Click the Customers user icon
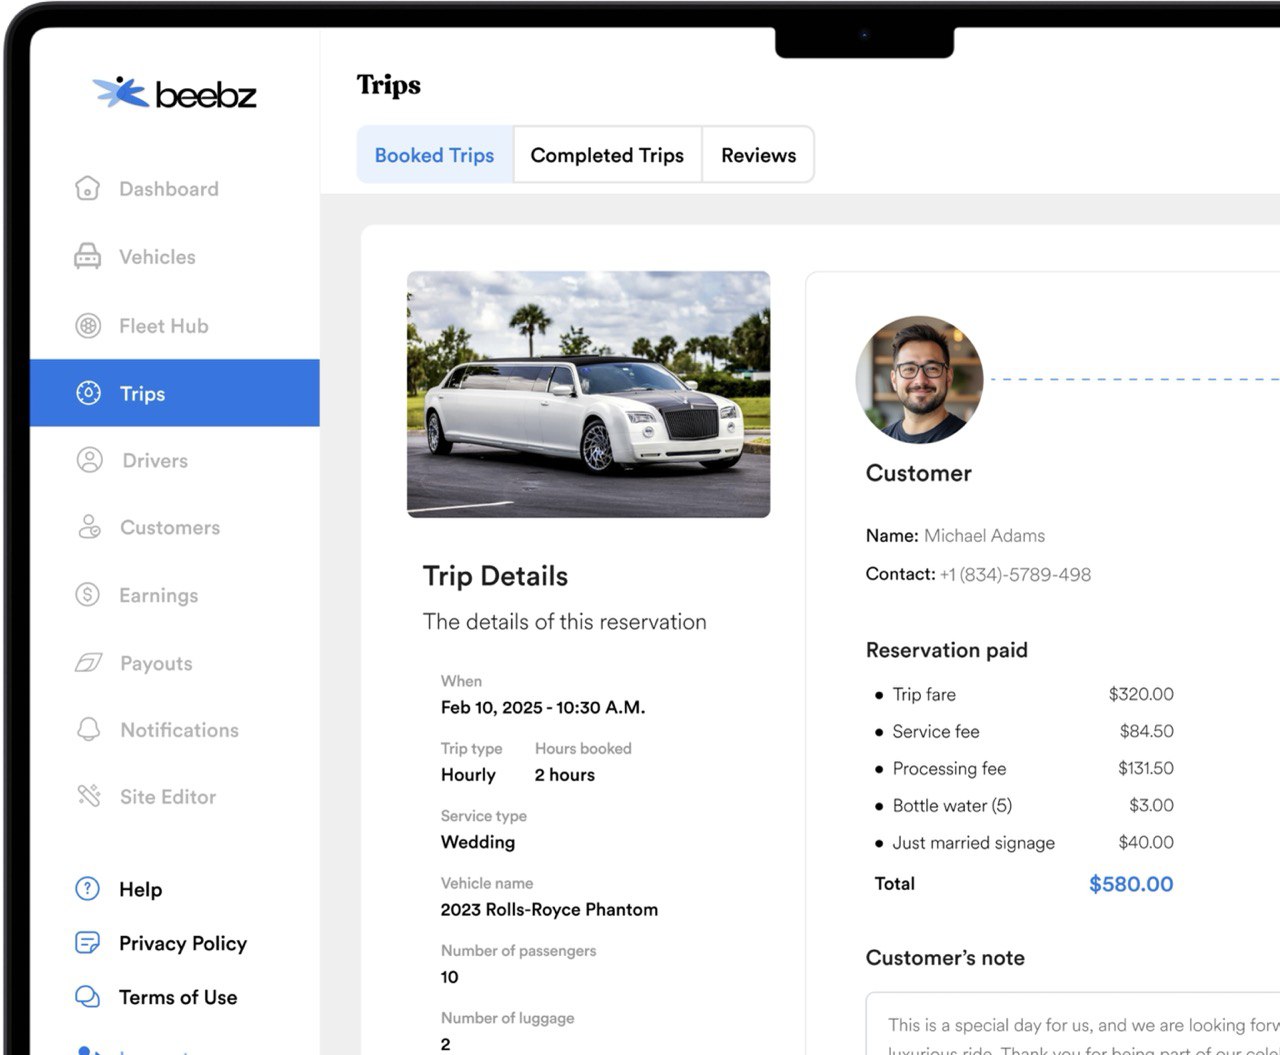This screenshot has height=1055, width=1280. click(89, 527)
